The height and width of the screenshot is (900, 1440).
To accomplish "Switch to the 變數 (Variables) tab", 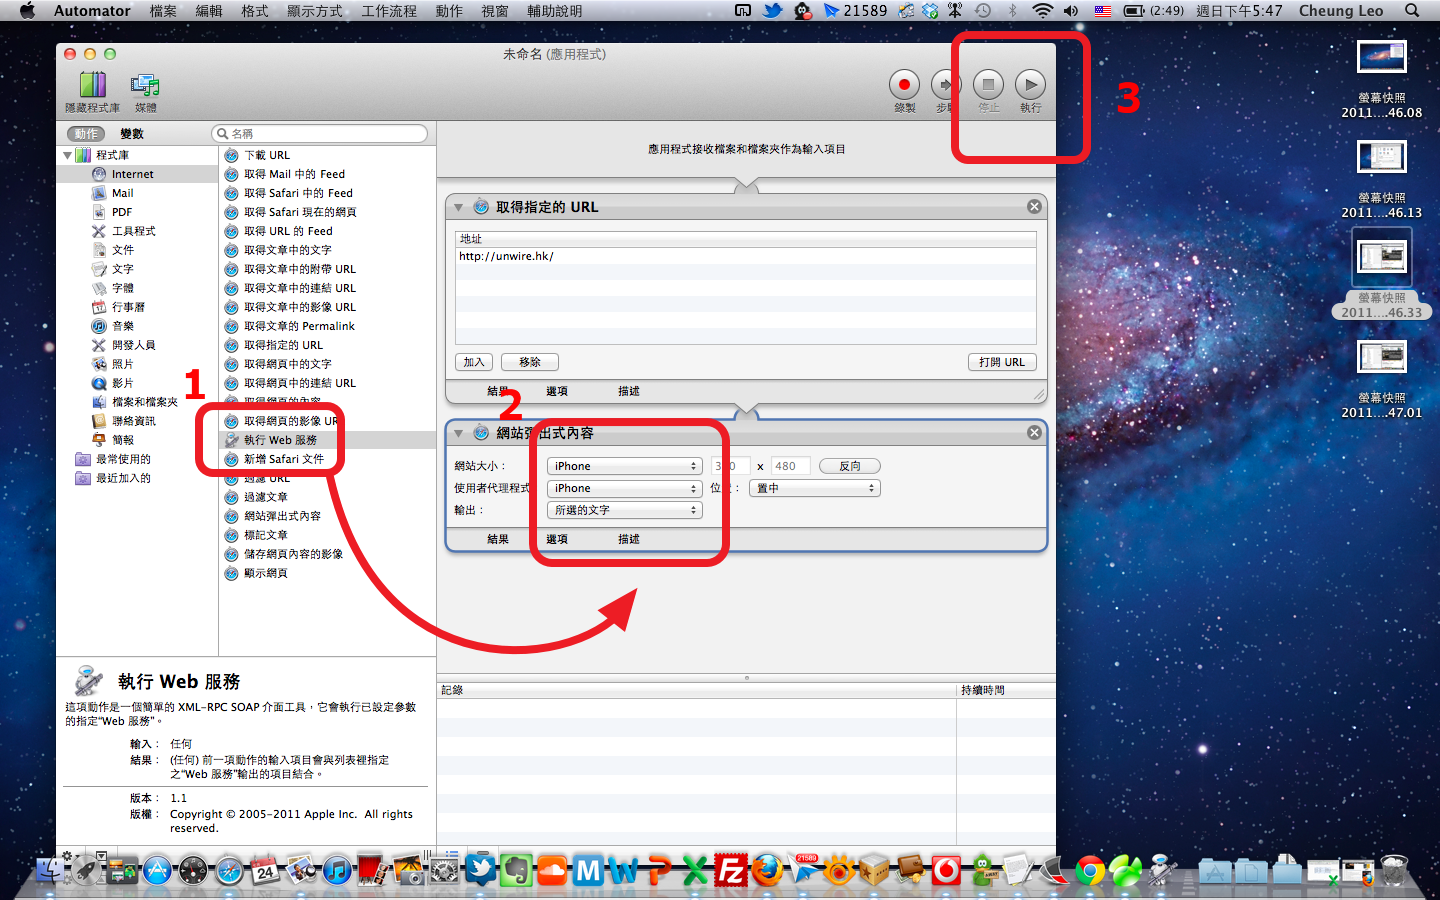I will (132, 134).
